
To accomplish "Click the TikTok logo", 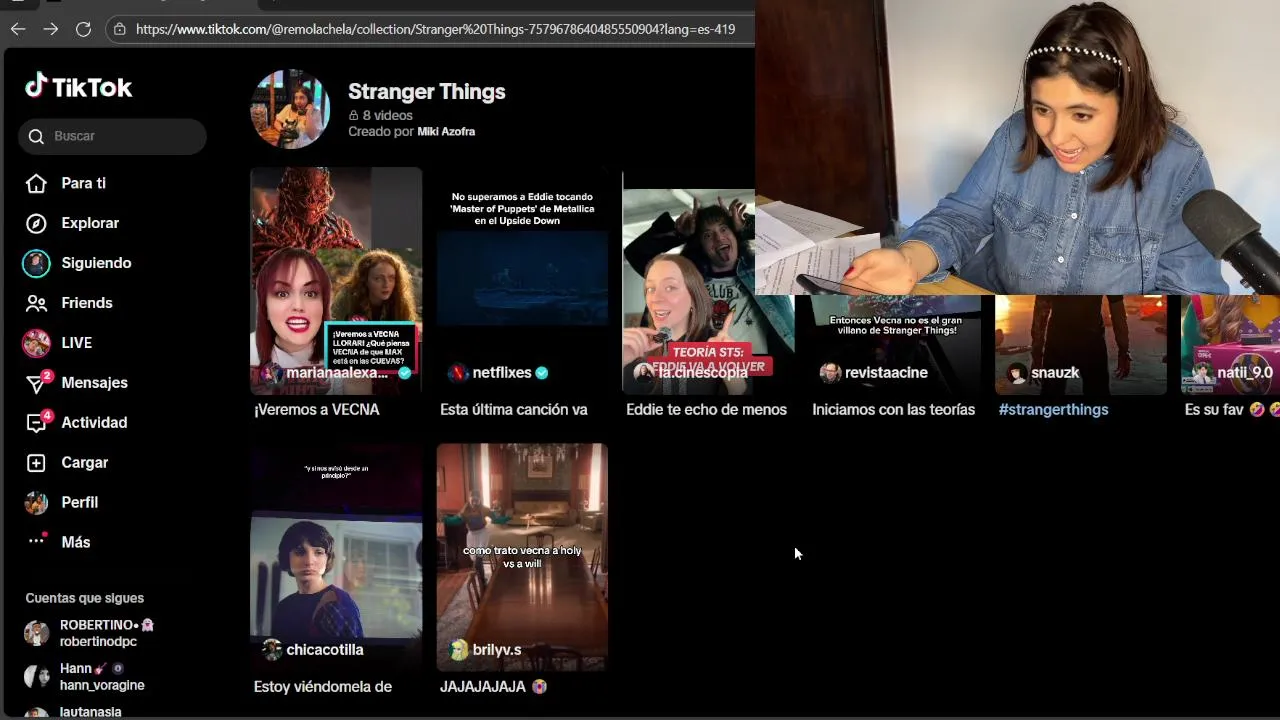I will pos(79,87).
